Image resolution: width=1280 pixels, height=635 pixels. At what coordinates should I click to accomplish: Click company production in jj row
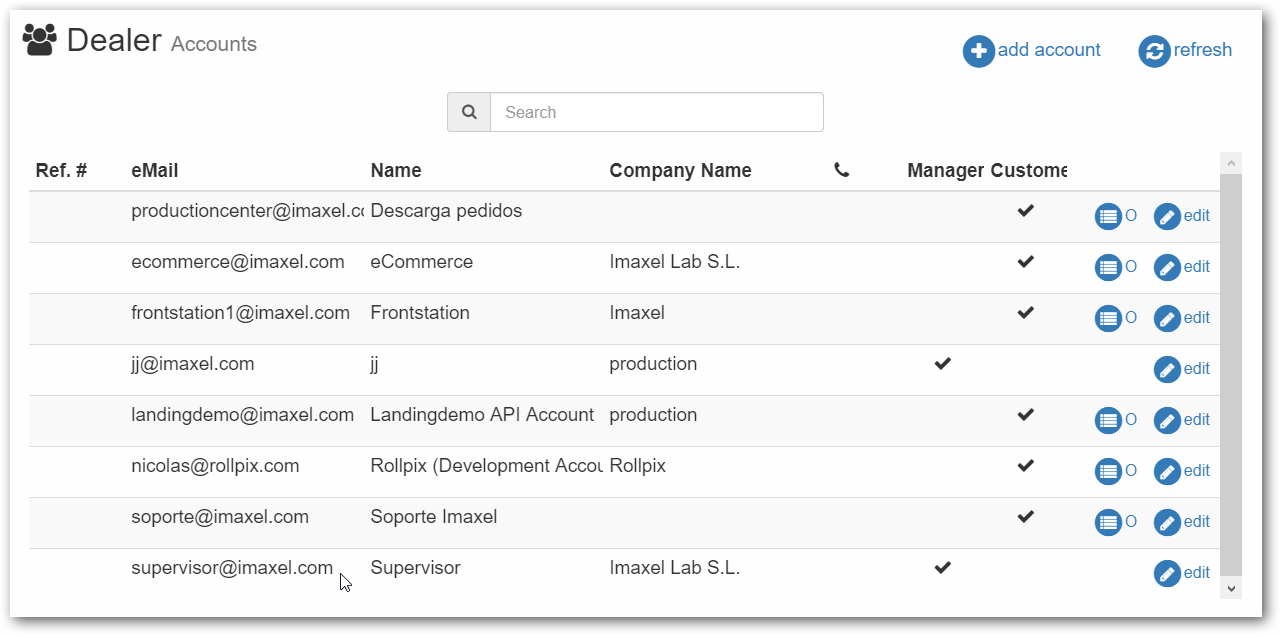pos(653,364)
